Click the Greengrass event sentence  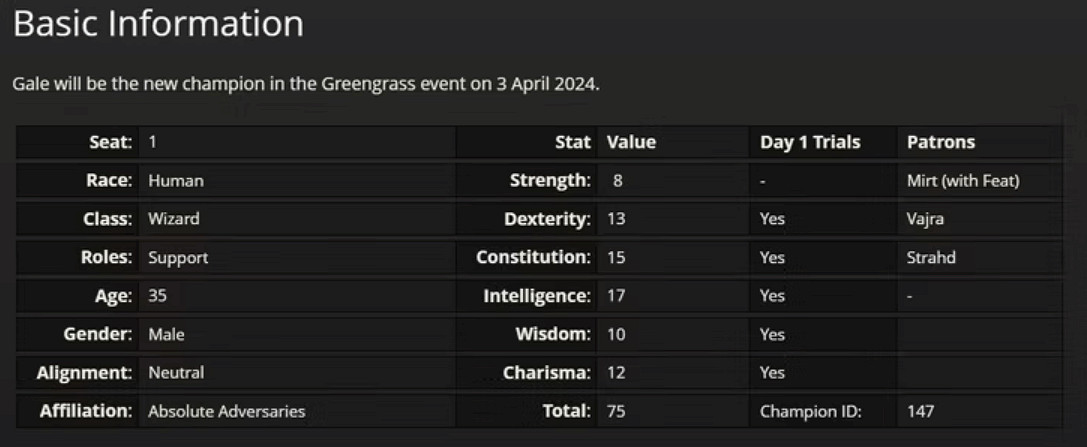click(x=306, y=84)
